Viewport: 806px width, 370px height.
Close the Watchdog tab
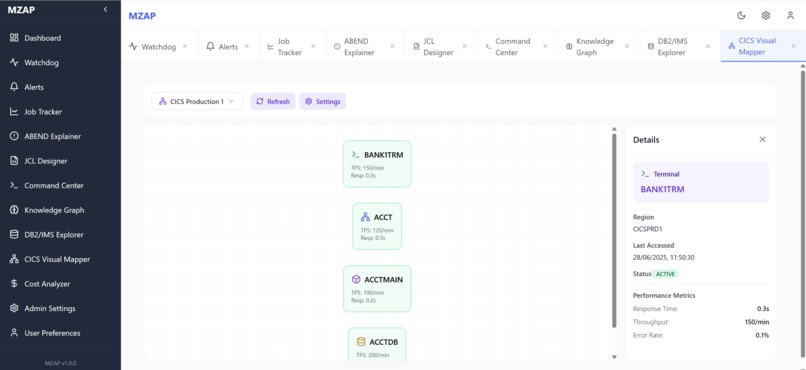(x=185, y=46)
